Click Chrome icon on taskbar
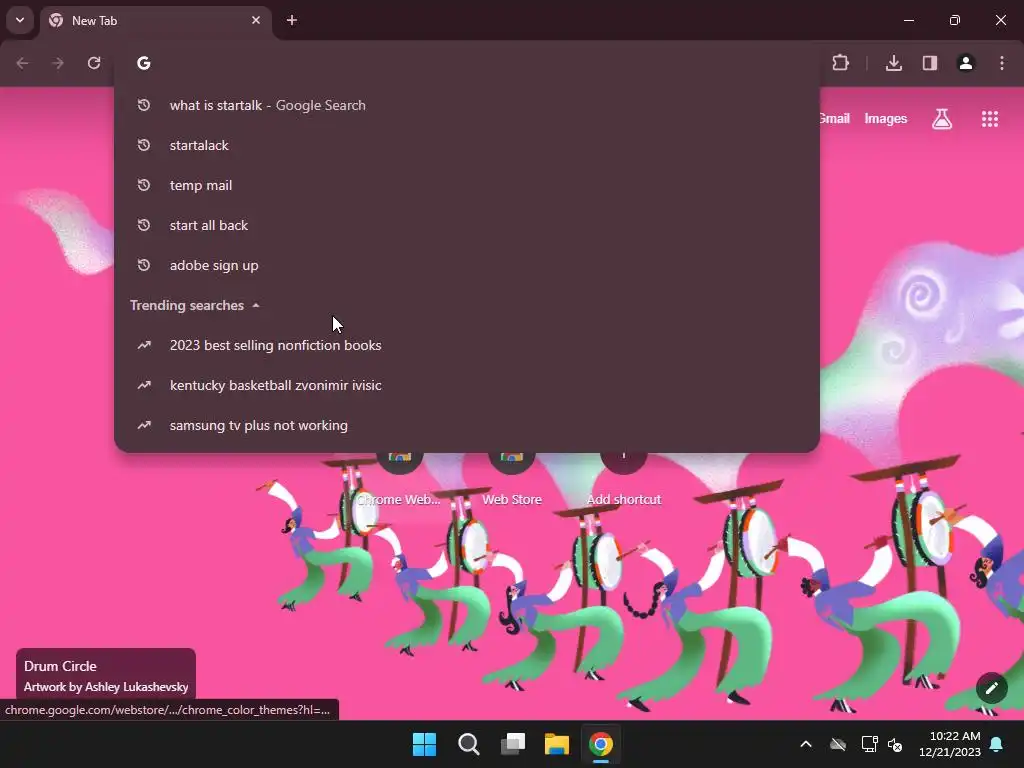The width and height of the screenshot is (1024, 768). [x=601, y=744]
